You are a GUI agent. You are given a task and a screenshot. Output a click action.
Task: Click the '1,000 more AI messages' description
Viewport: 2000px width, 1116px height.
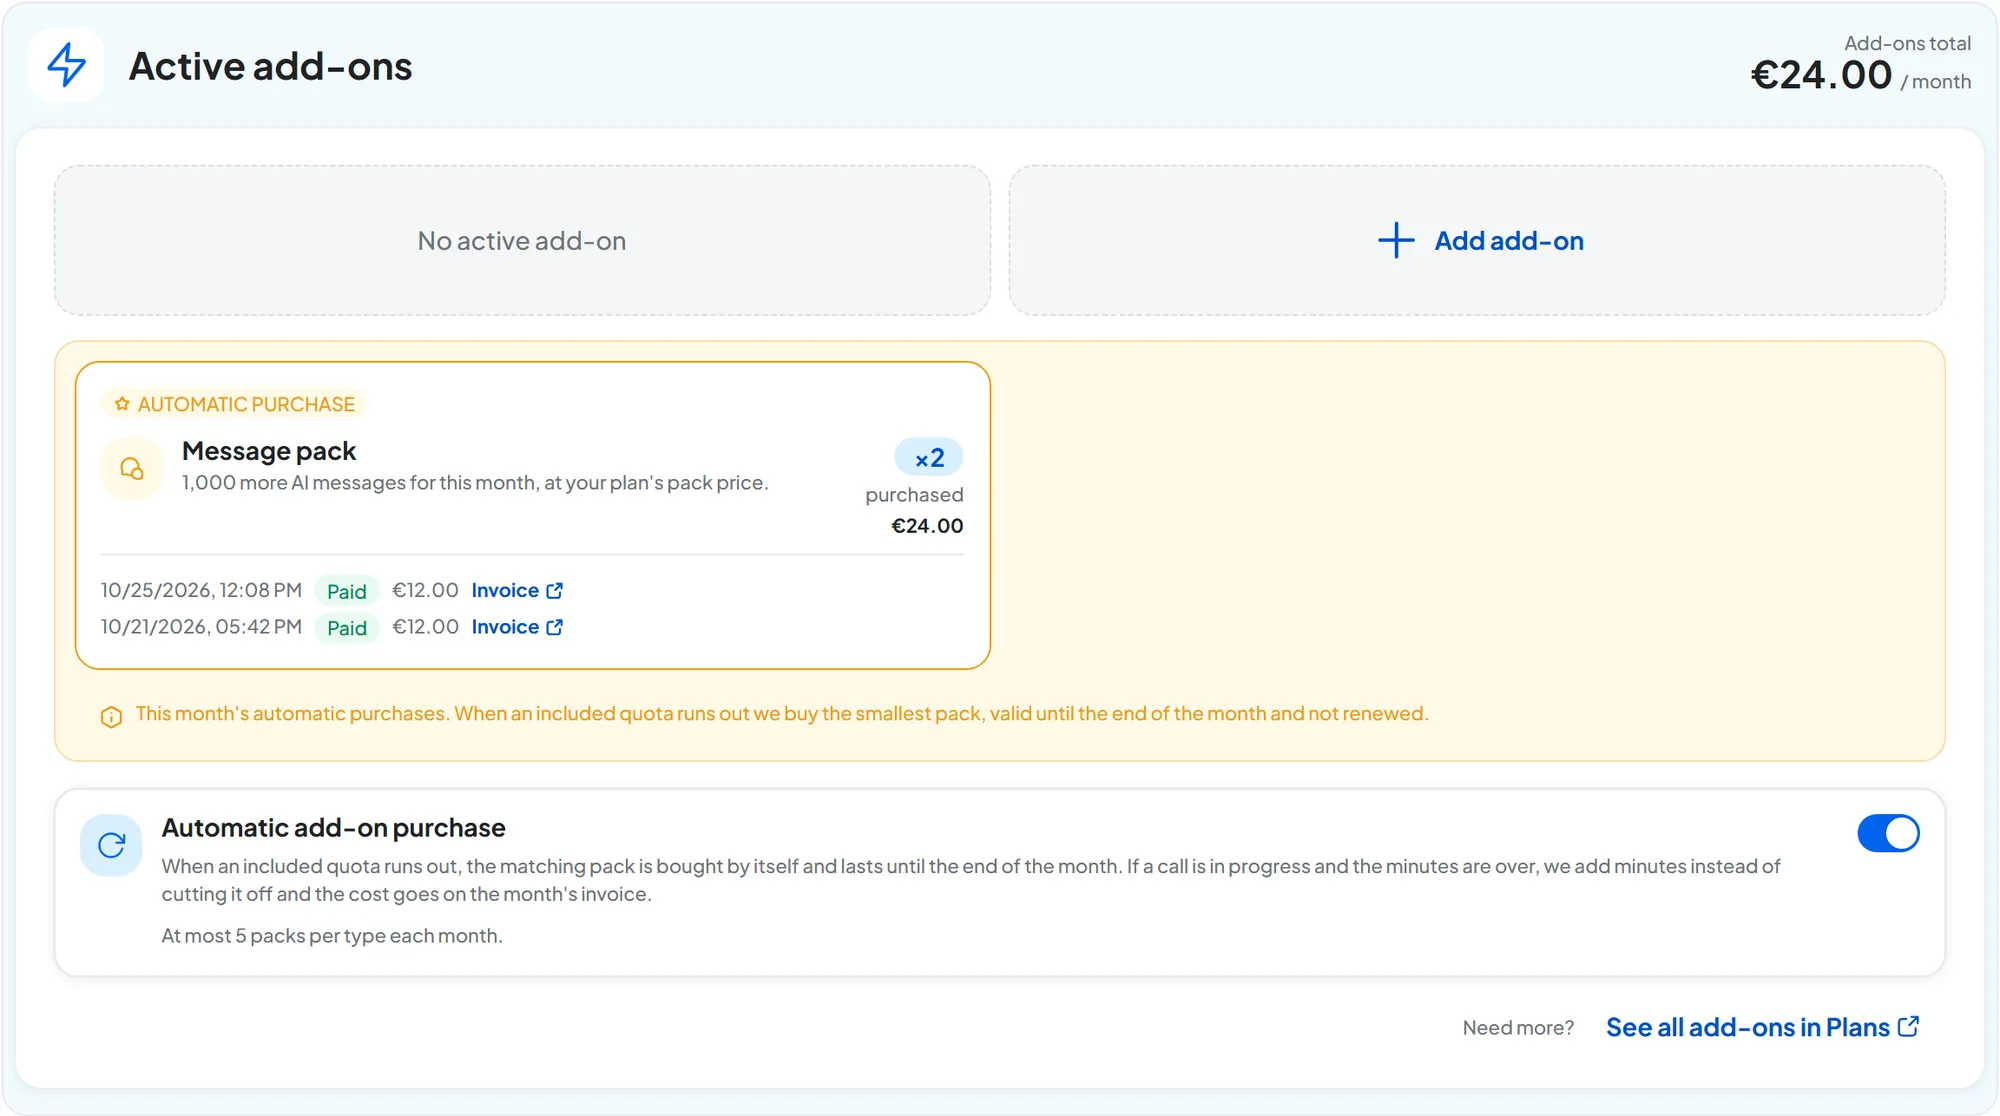coord(475,483)
